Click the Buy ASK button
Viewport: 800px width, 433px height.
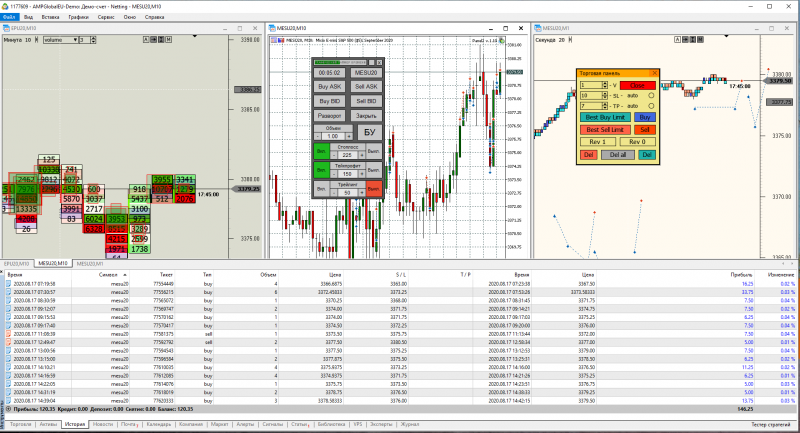(x=330, y=87)
